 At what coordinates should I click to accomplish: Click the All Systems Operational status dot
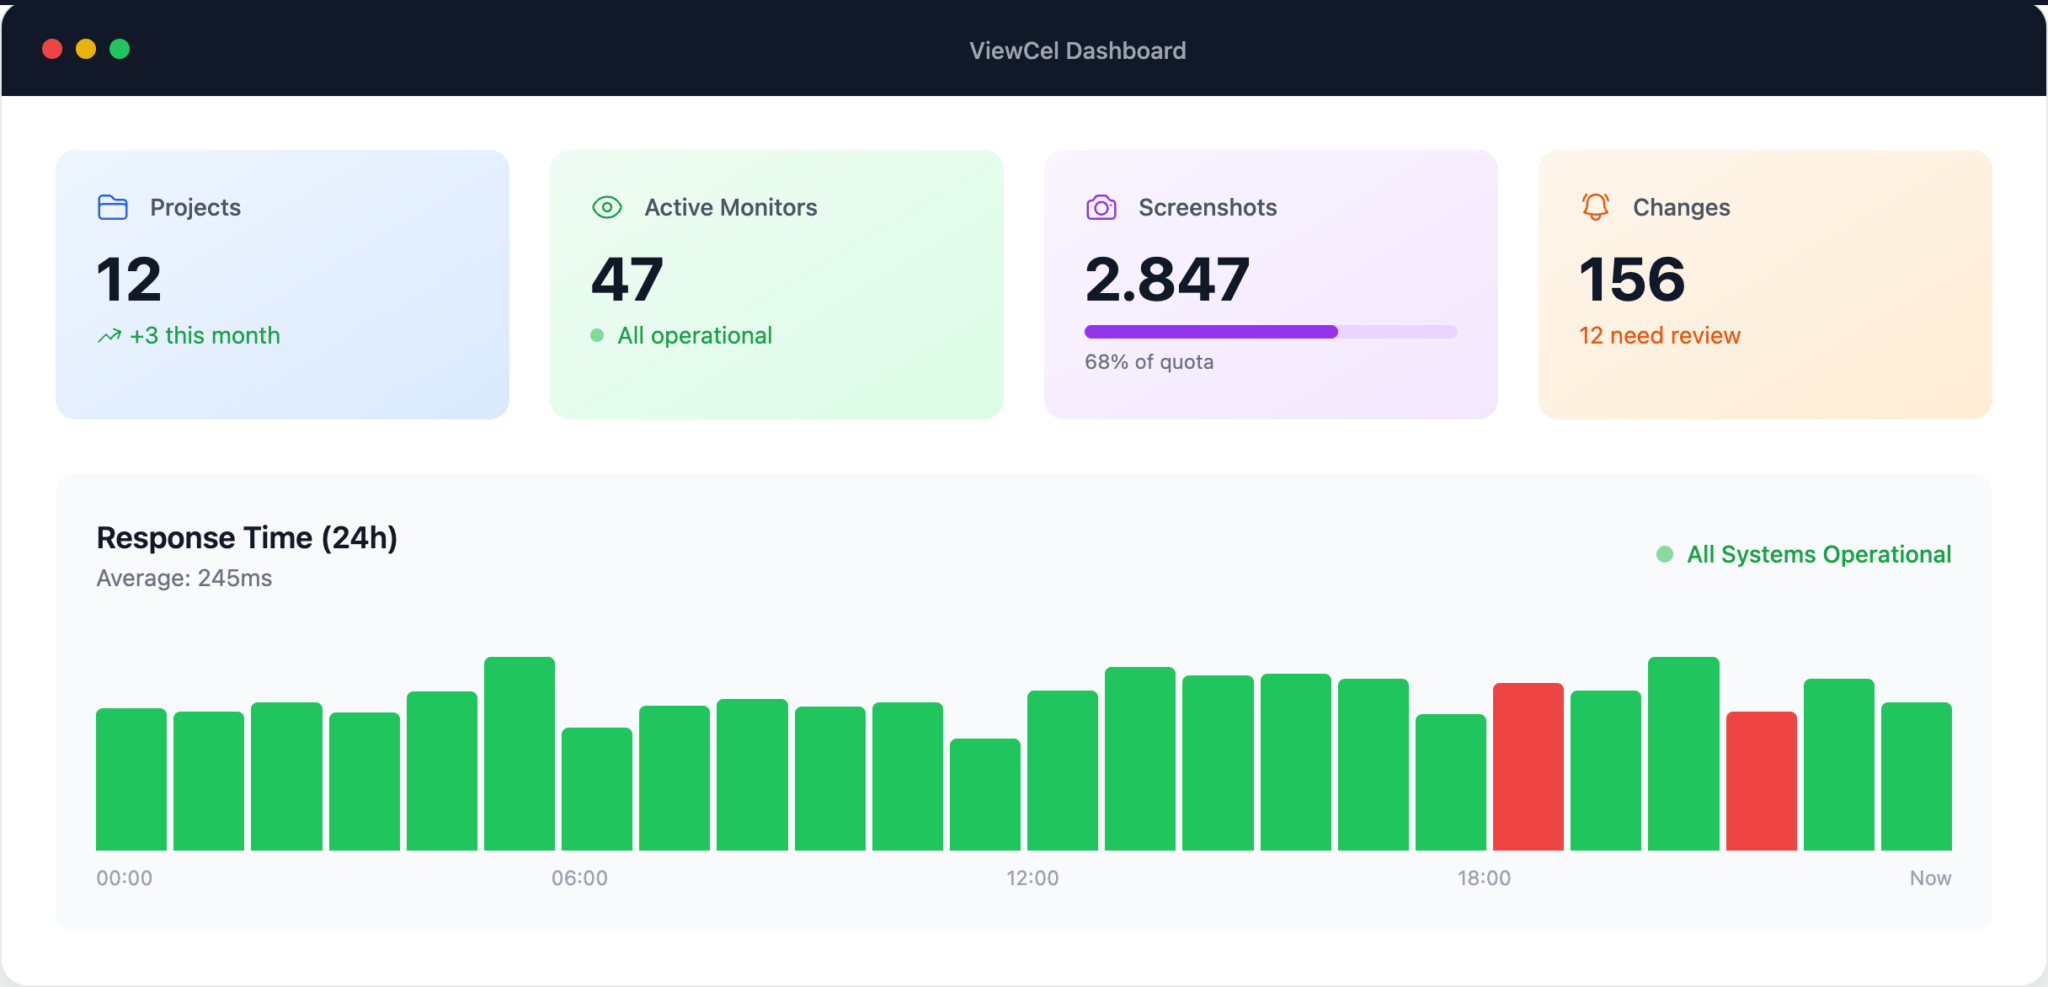1664,554
